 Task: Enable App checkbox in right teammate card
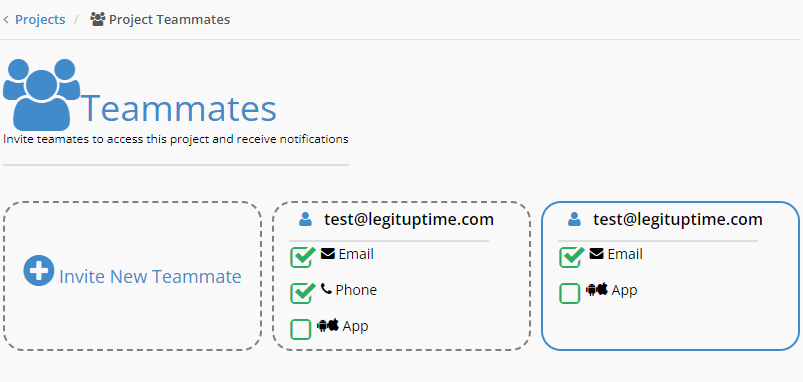click(x=570, y=293)
